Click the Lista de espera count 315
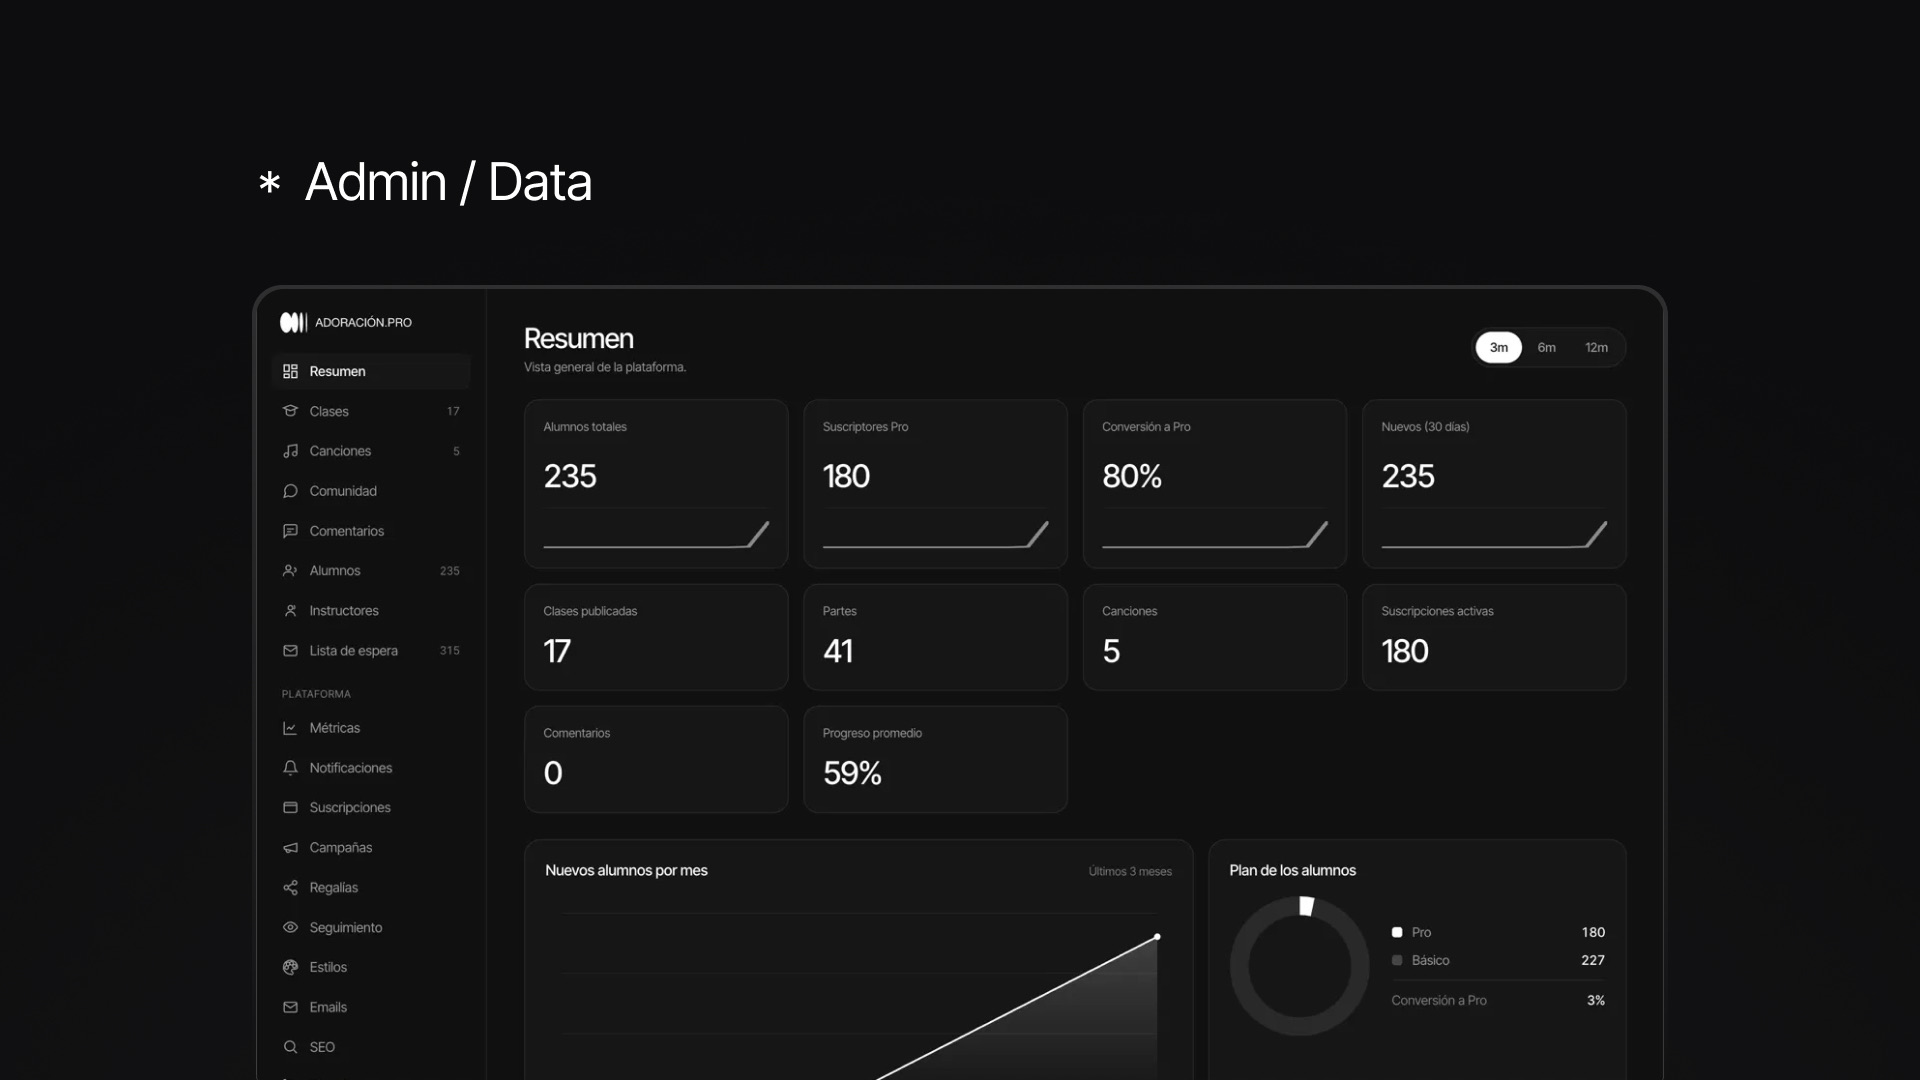The width and height of the screenshot is (1920, 1080). [450, 651]
